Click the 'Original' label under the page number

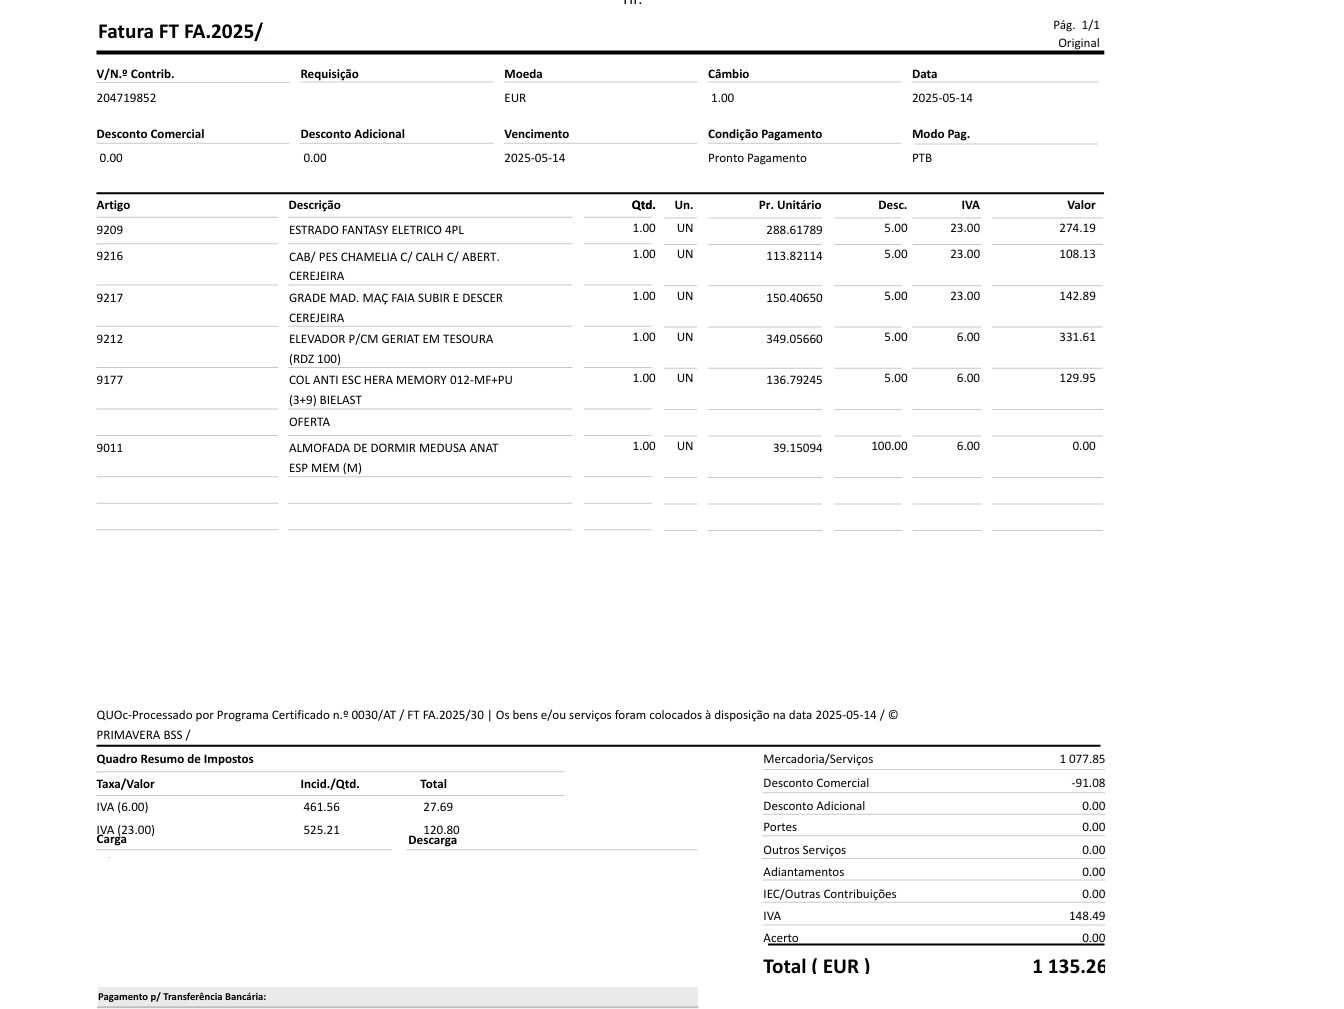coord(1079,43)
